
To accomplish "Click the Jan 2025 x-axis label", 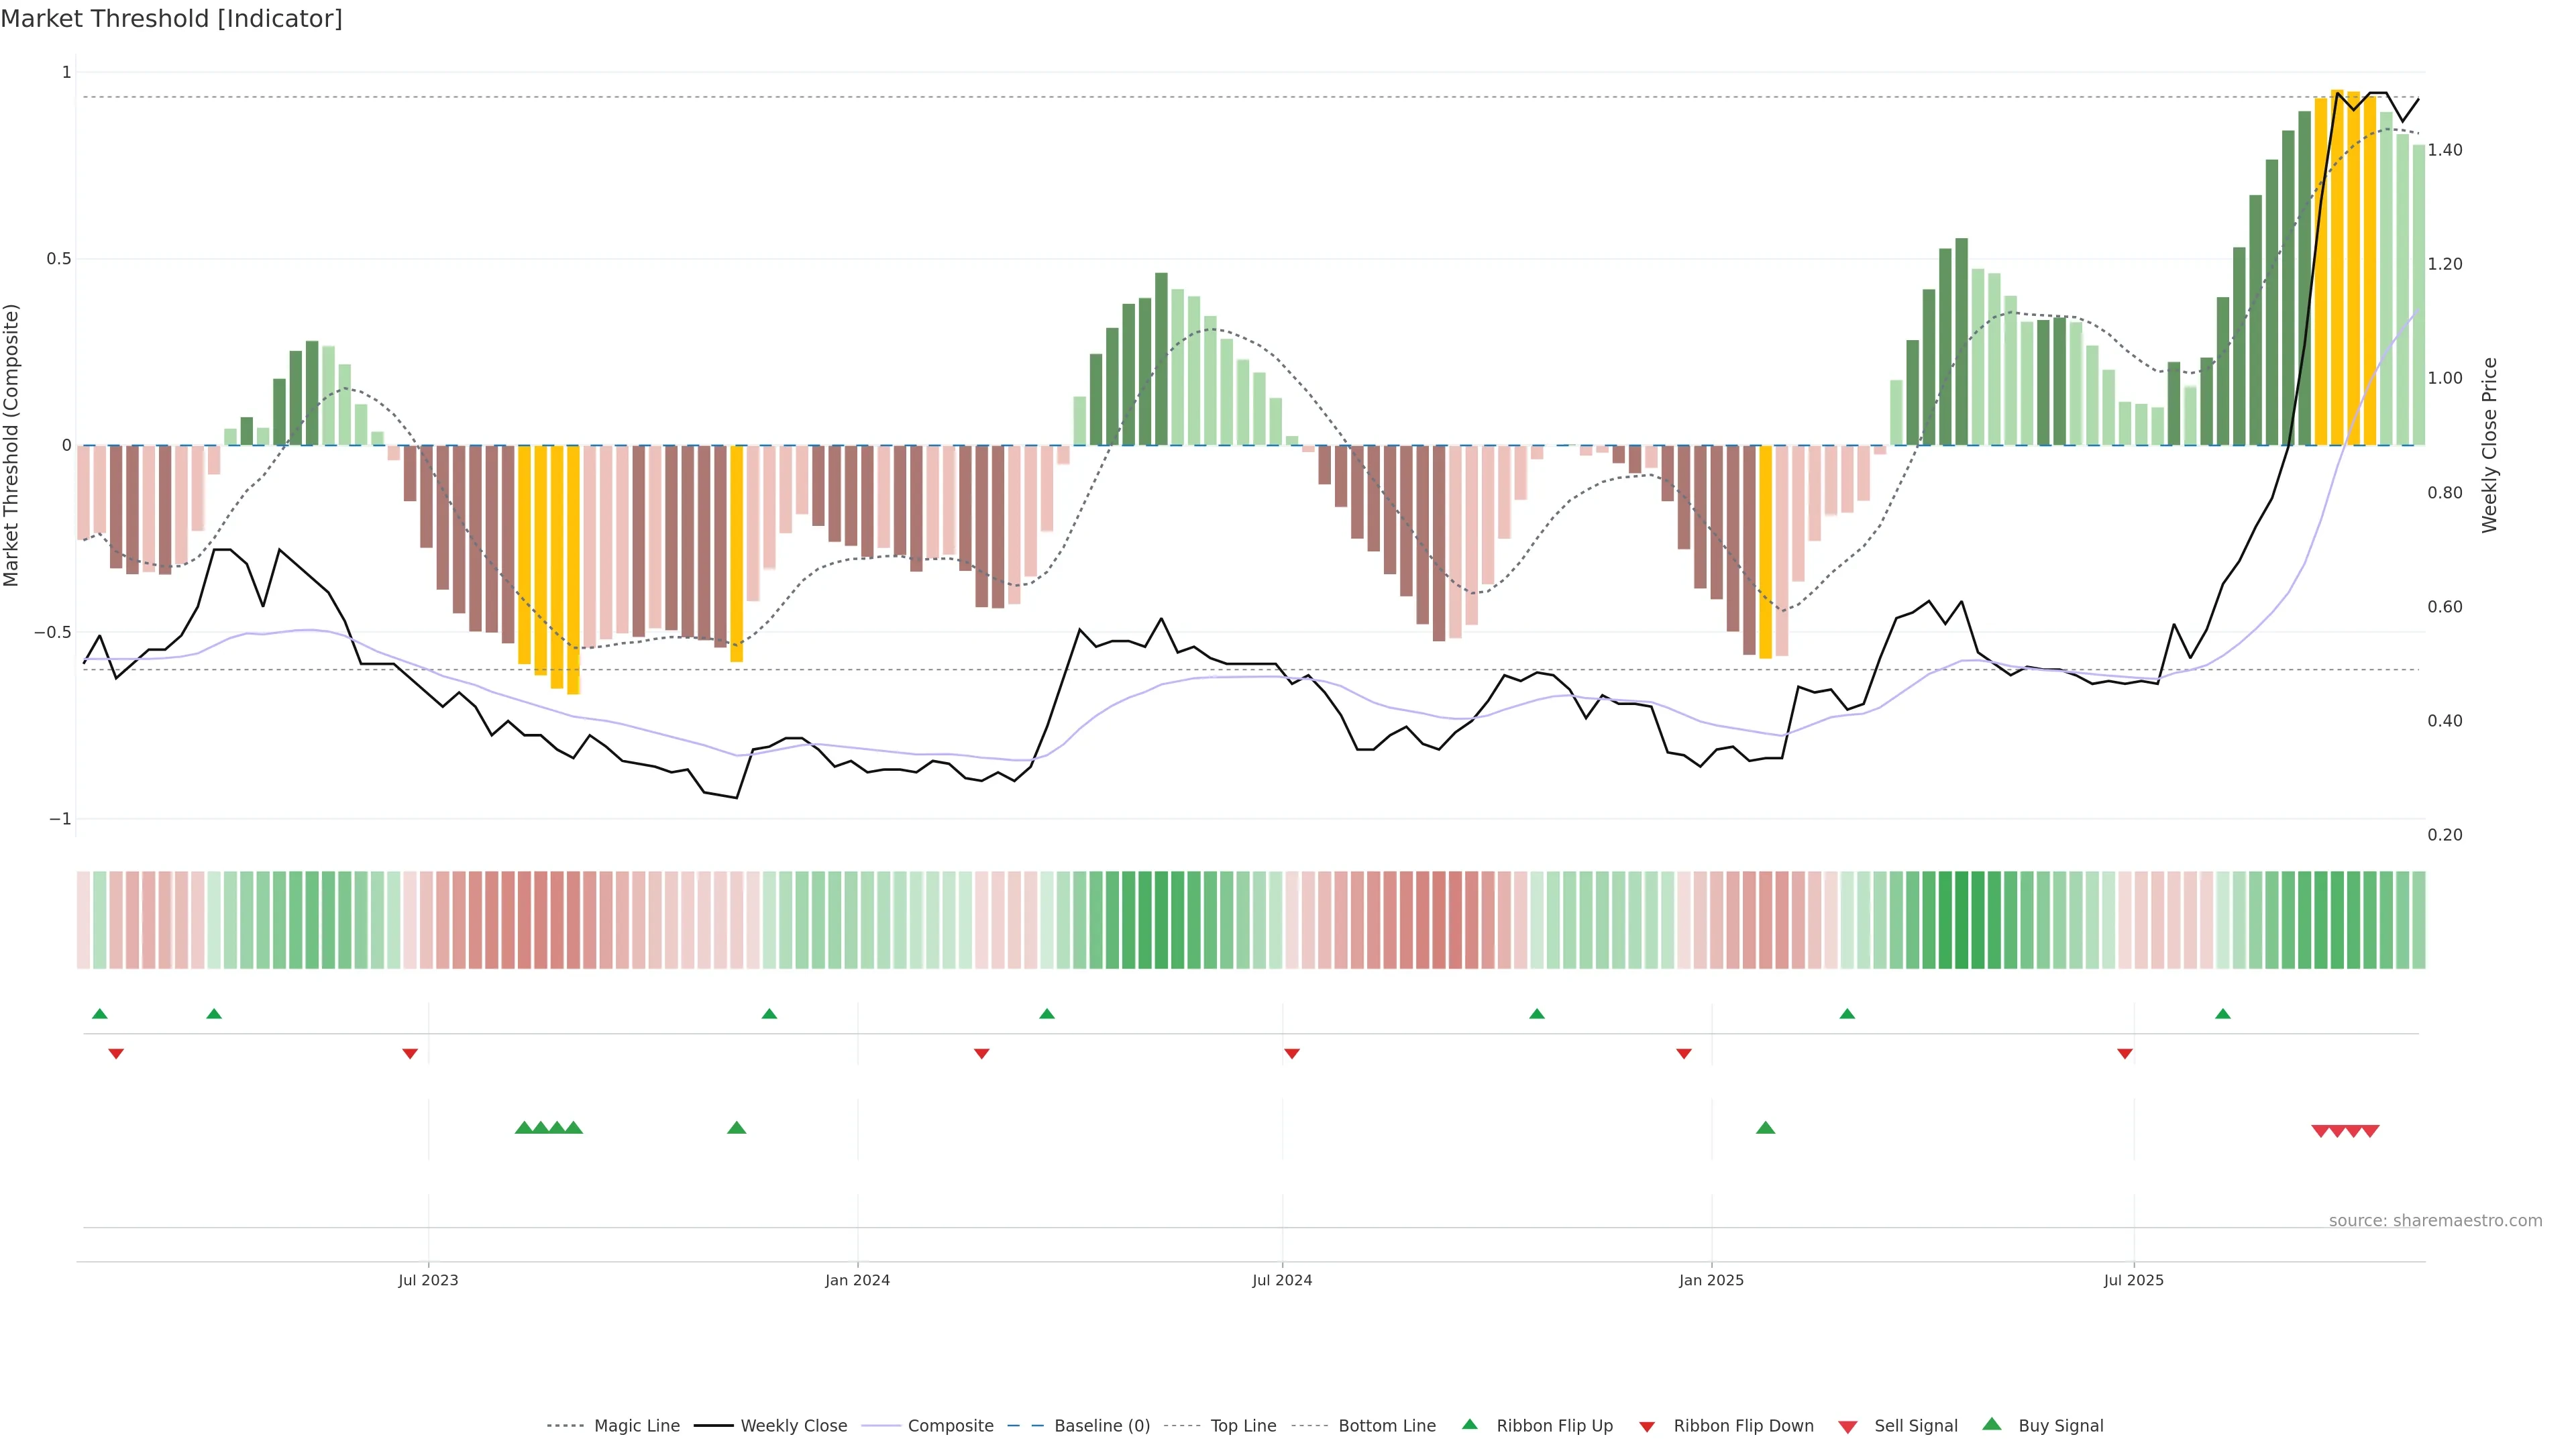I will tap(1711, 1280).
